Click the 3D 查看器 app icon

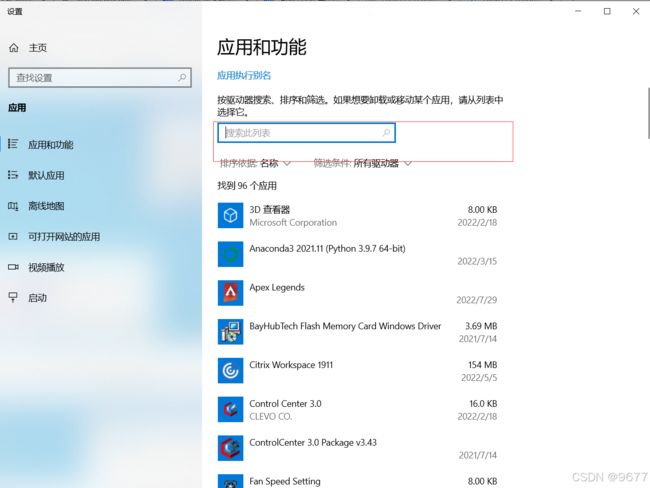tap(230, 216)
